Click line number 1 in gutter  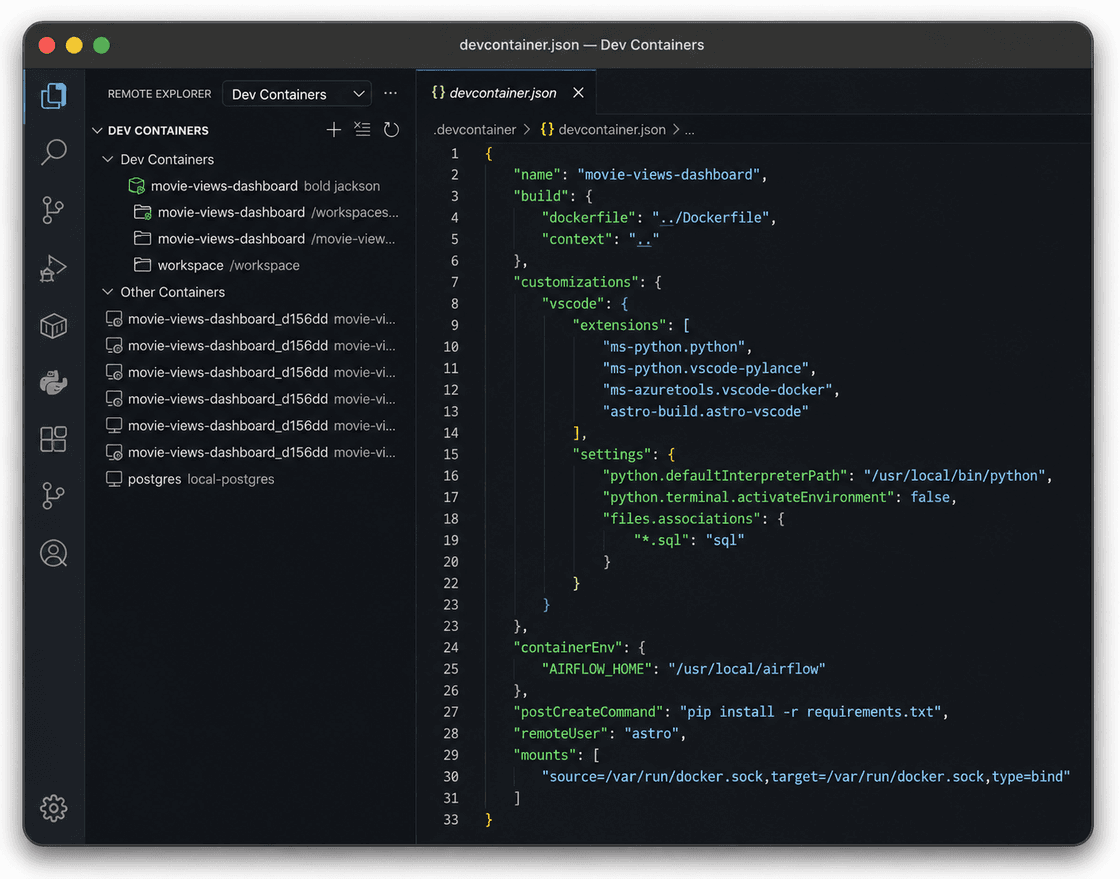(x=454, y=154)
